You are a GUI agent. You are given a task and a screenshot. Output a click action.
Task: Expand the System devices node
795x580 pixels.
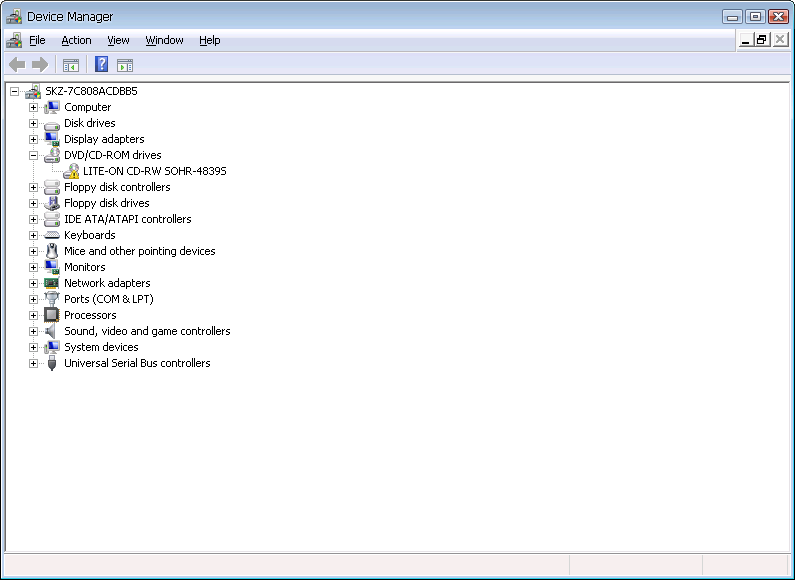tap(33, 347)
